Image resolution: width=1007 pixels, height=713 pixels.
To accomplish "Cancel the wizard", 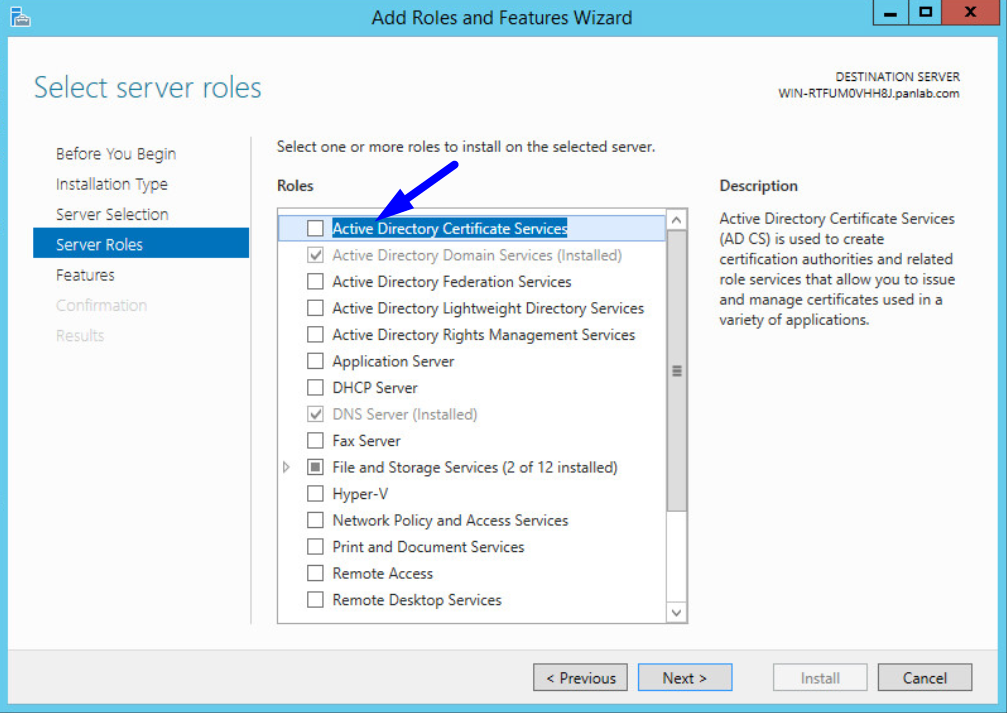I will tap(924, 677).
